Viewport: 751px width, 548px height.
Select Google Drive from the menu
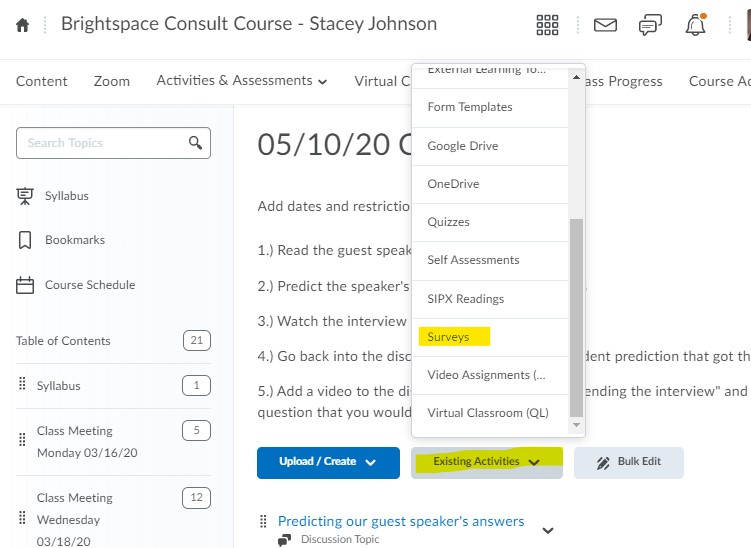coord(462,146)
